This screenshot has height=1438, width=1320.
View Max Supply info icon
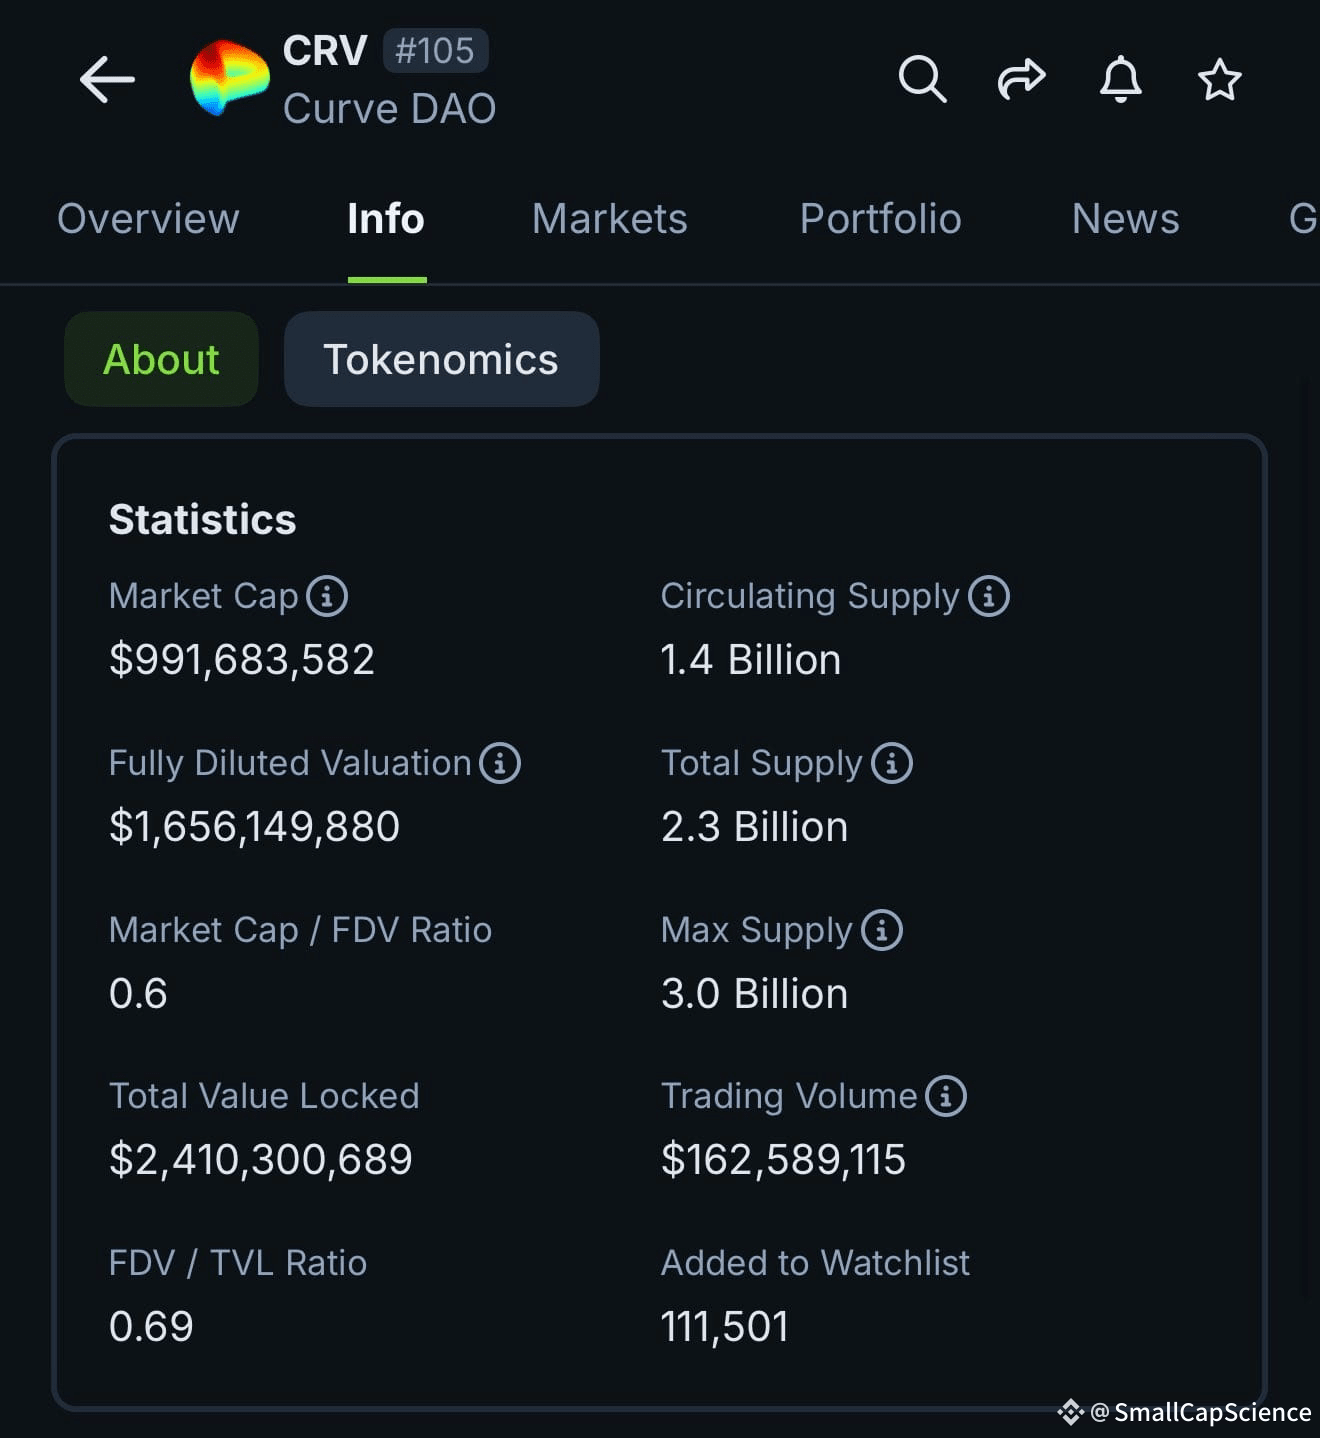click(x=882, y=930)
